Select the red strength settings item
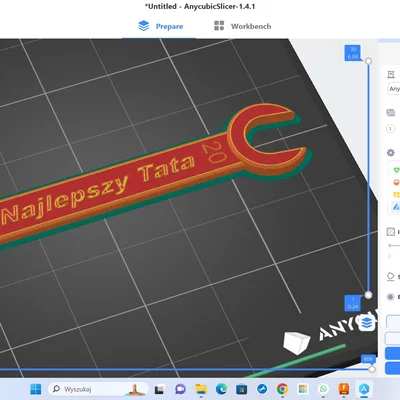 point(396,182)
